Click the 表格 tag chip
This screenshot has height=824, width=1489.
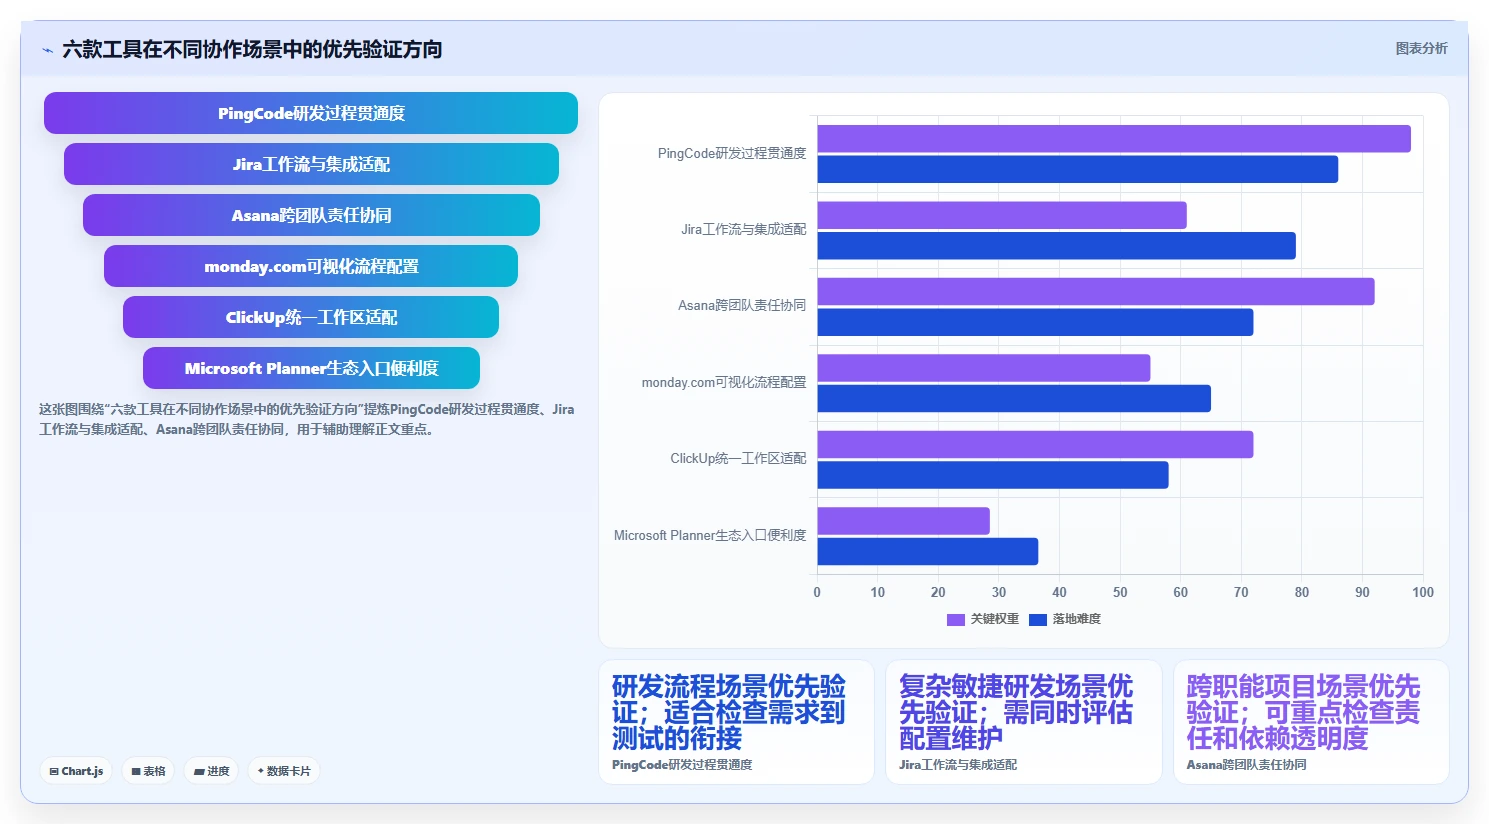point(148,771)
